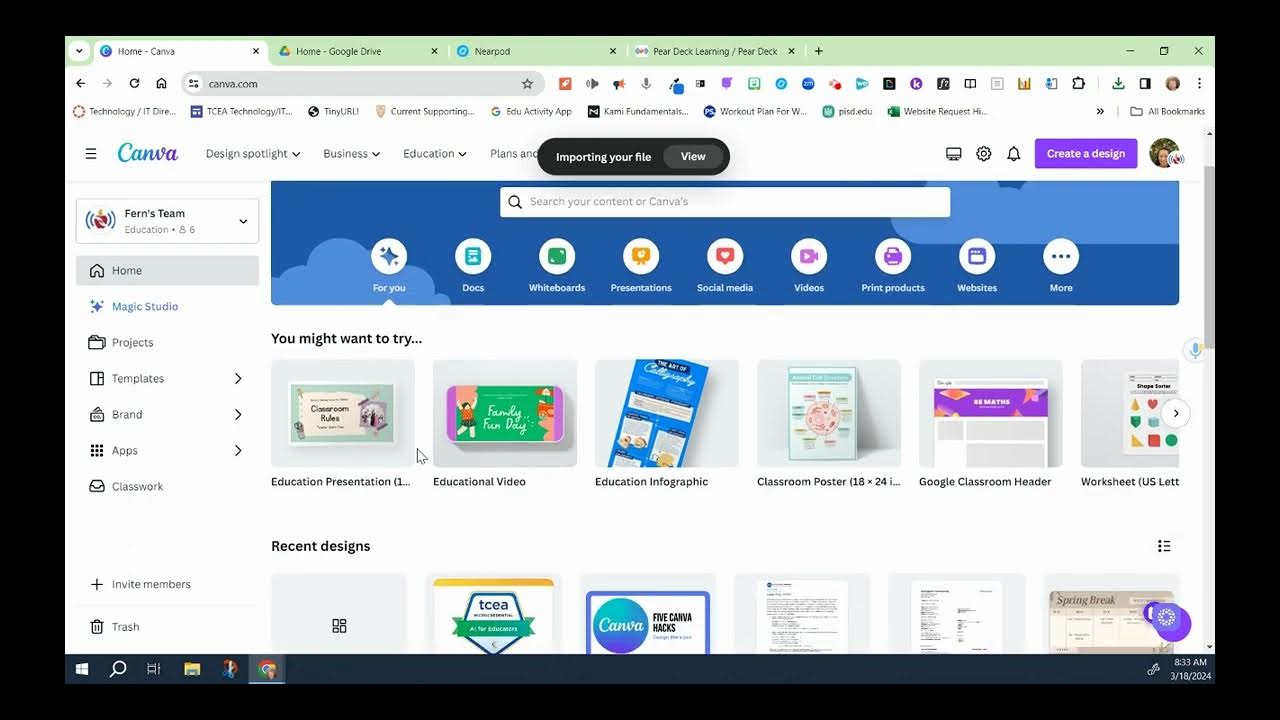
Task: Switch to the Nearpod tab
Action: (536, 51)
